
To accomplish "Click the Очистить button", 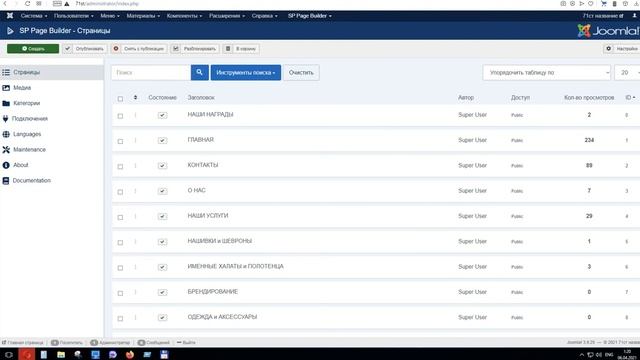I will point(301,73).
